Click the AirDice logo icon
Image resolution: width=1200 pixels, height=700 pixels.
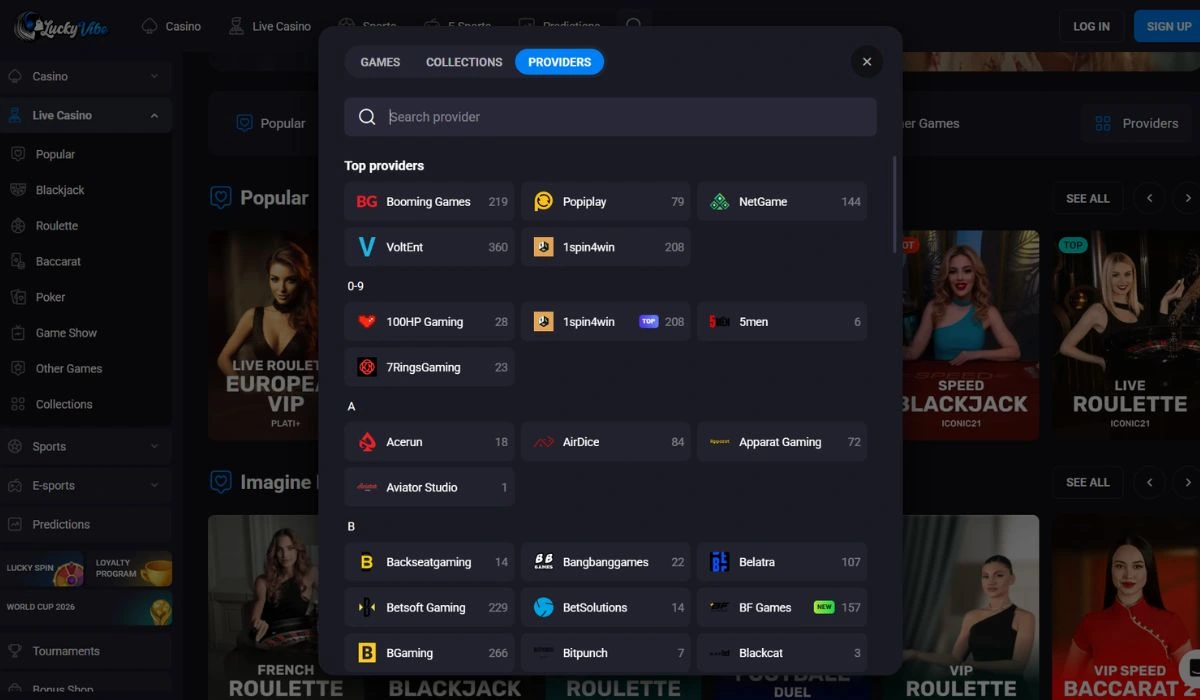point(543,442)
